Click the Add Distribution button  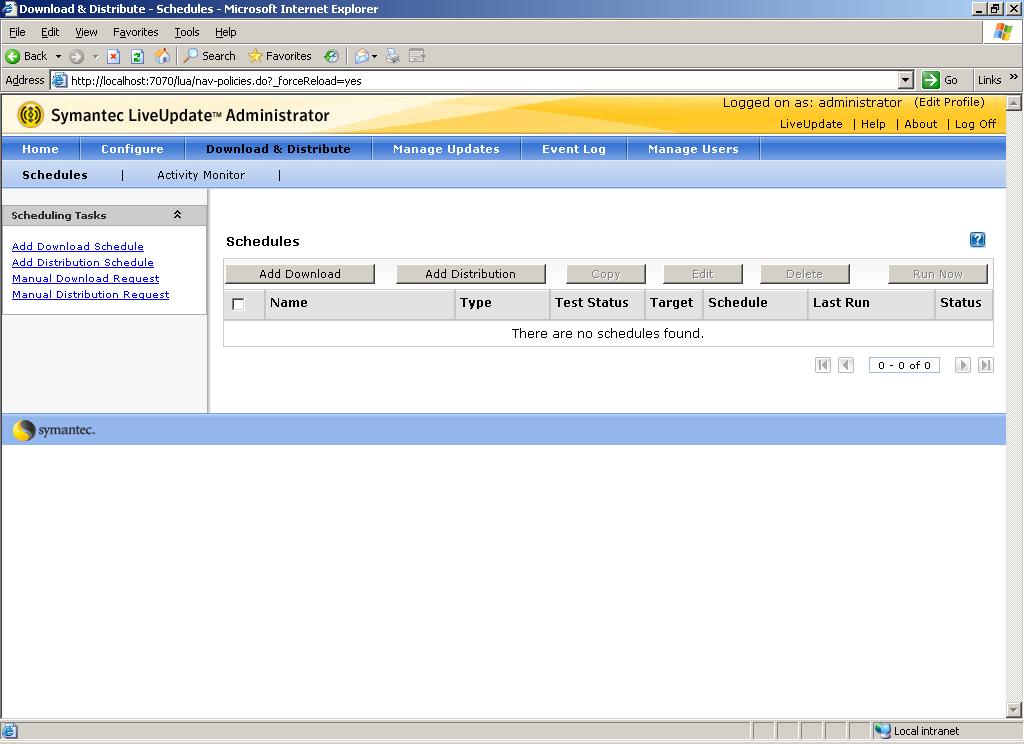click(x=470, y=274)
